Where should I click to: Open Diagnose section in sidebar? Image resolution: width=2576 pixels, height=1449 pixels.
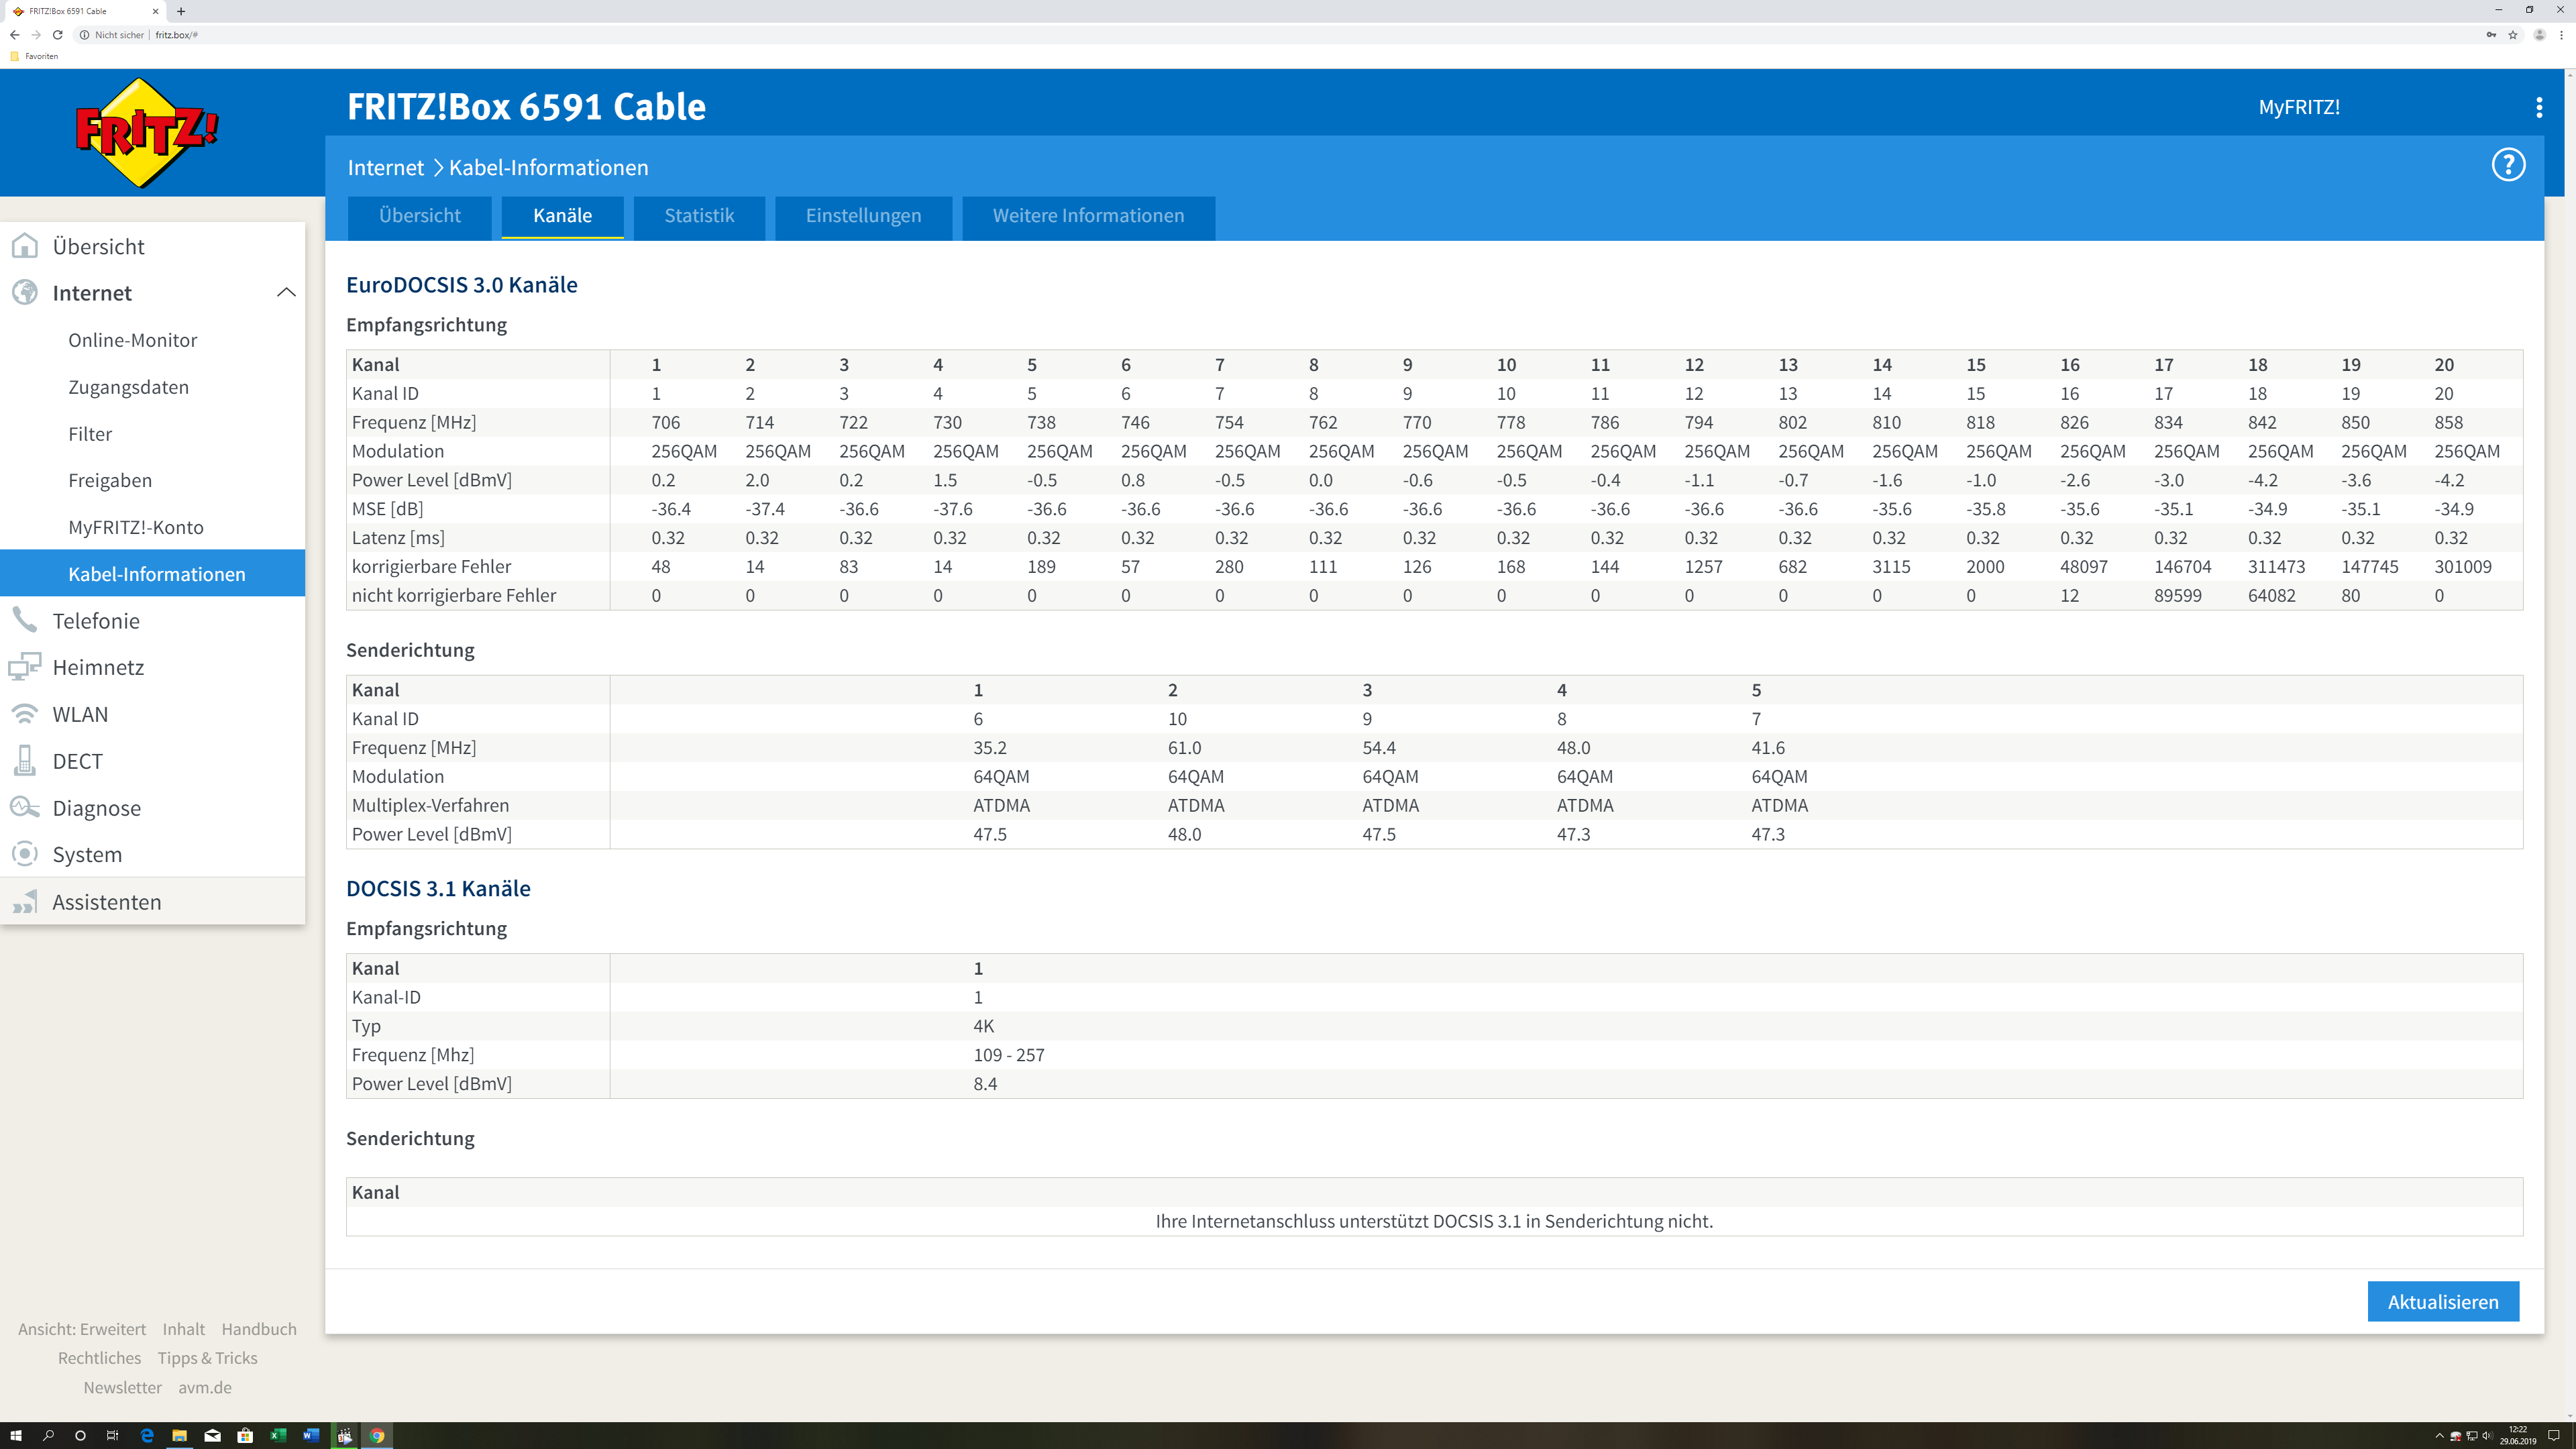(96, 808)
